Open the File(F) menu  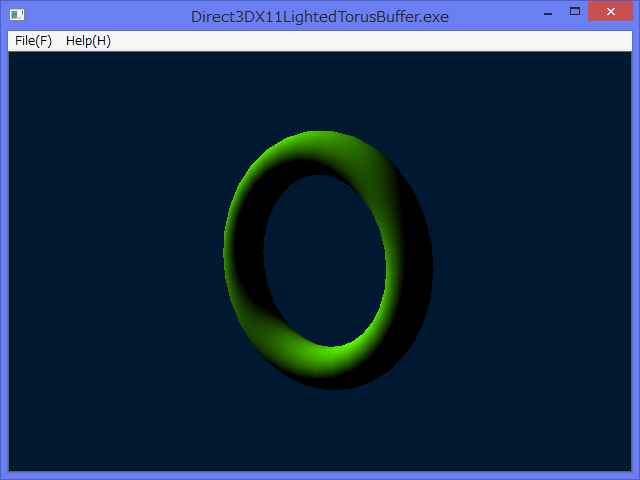pos(33,41)
